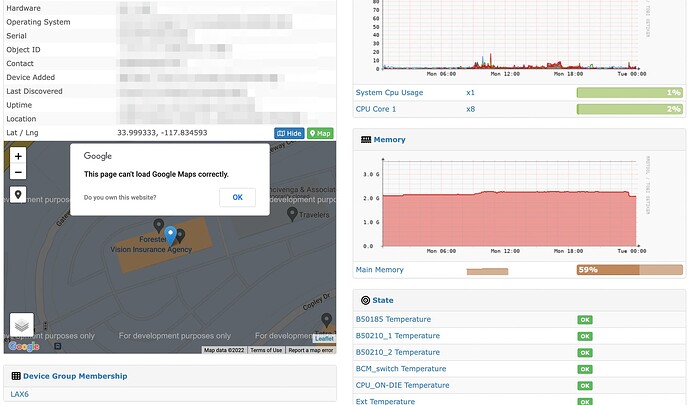Click Report a map error link
This screenshot has height=405, width=690.
tap(312, 350)
